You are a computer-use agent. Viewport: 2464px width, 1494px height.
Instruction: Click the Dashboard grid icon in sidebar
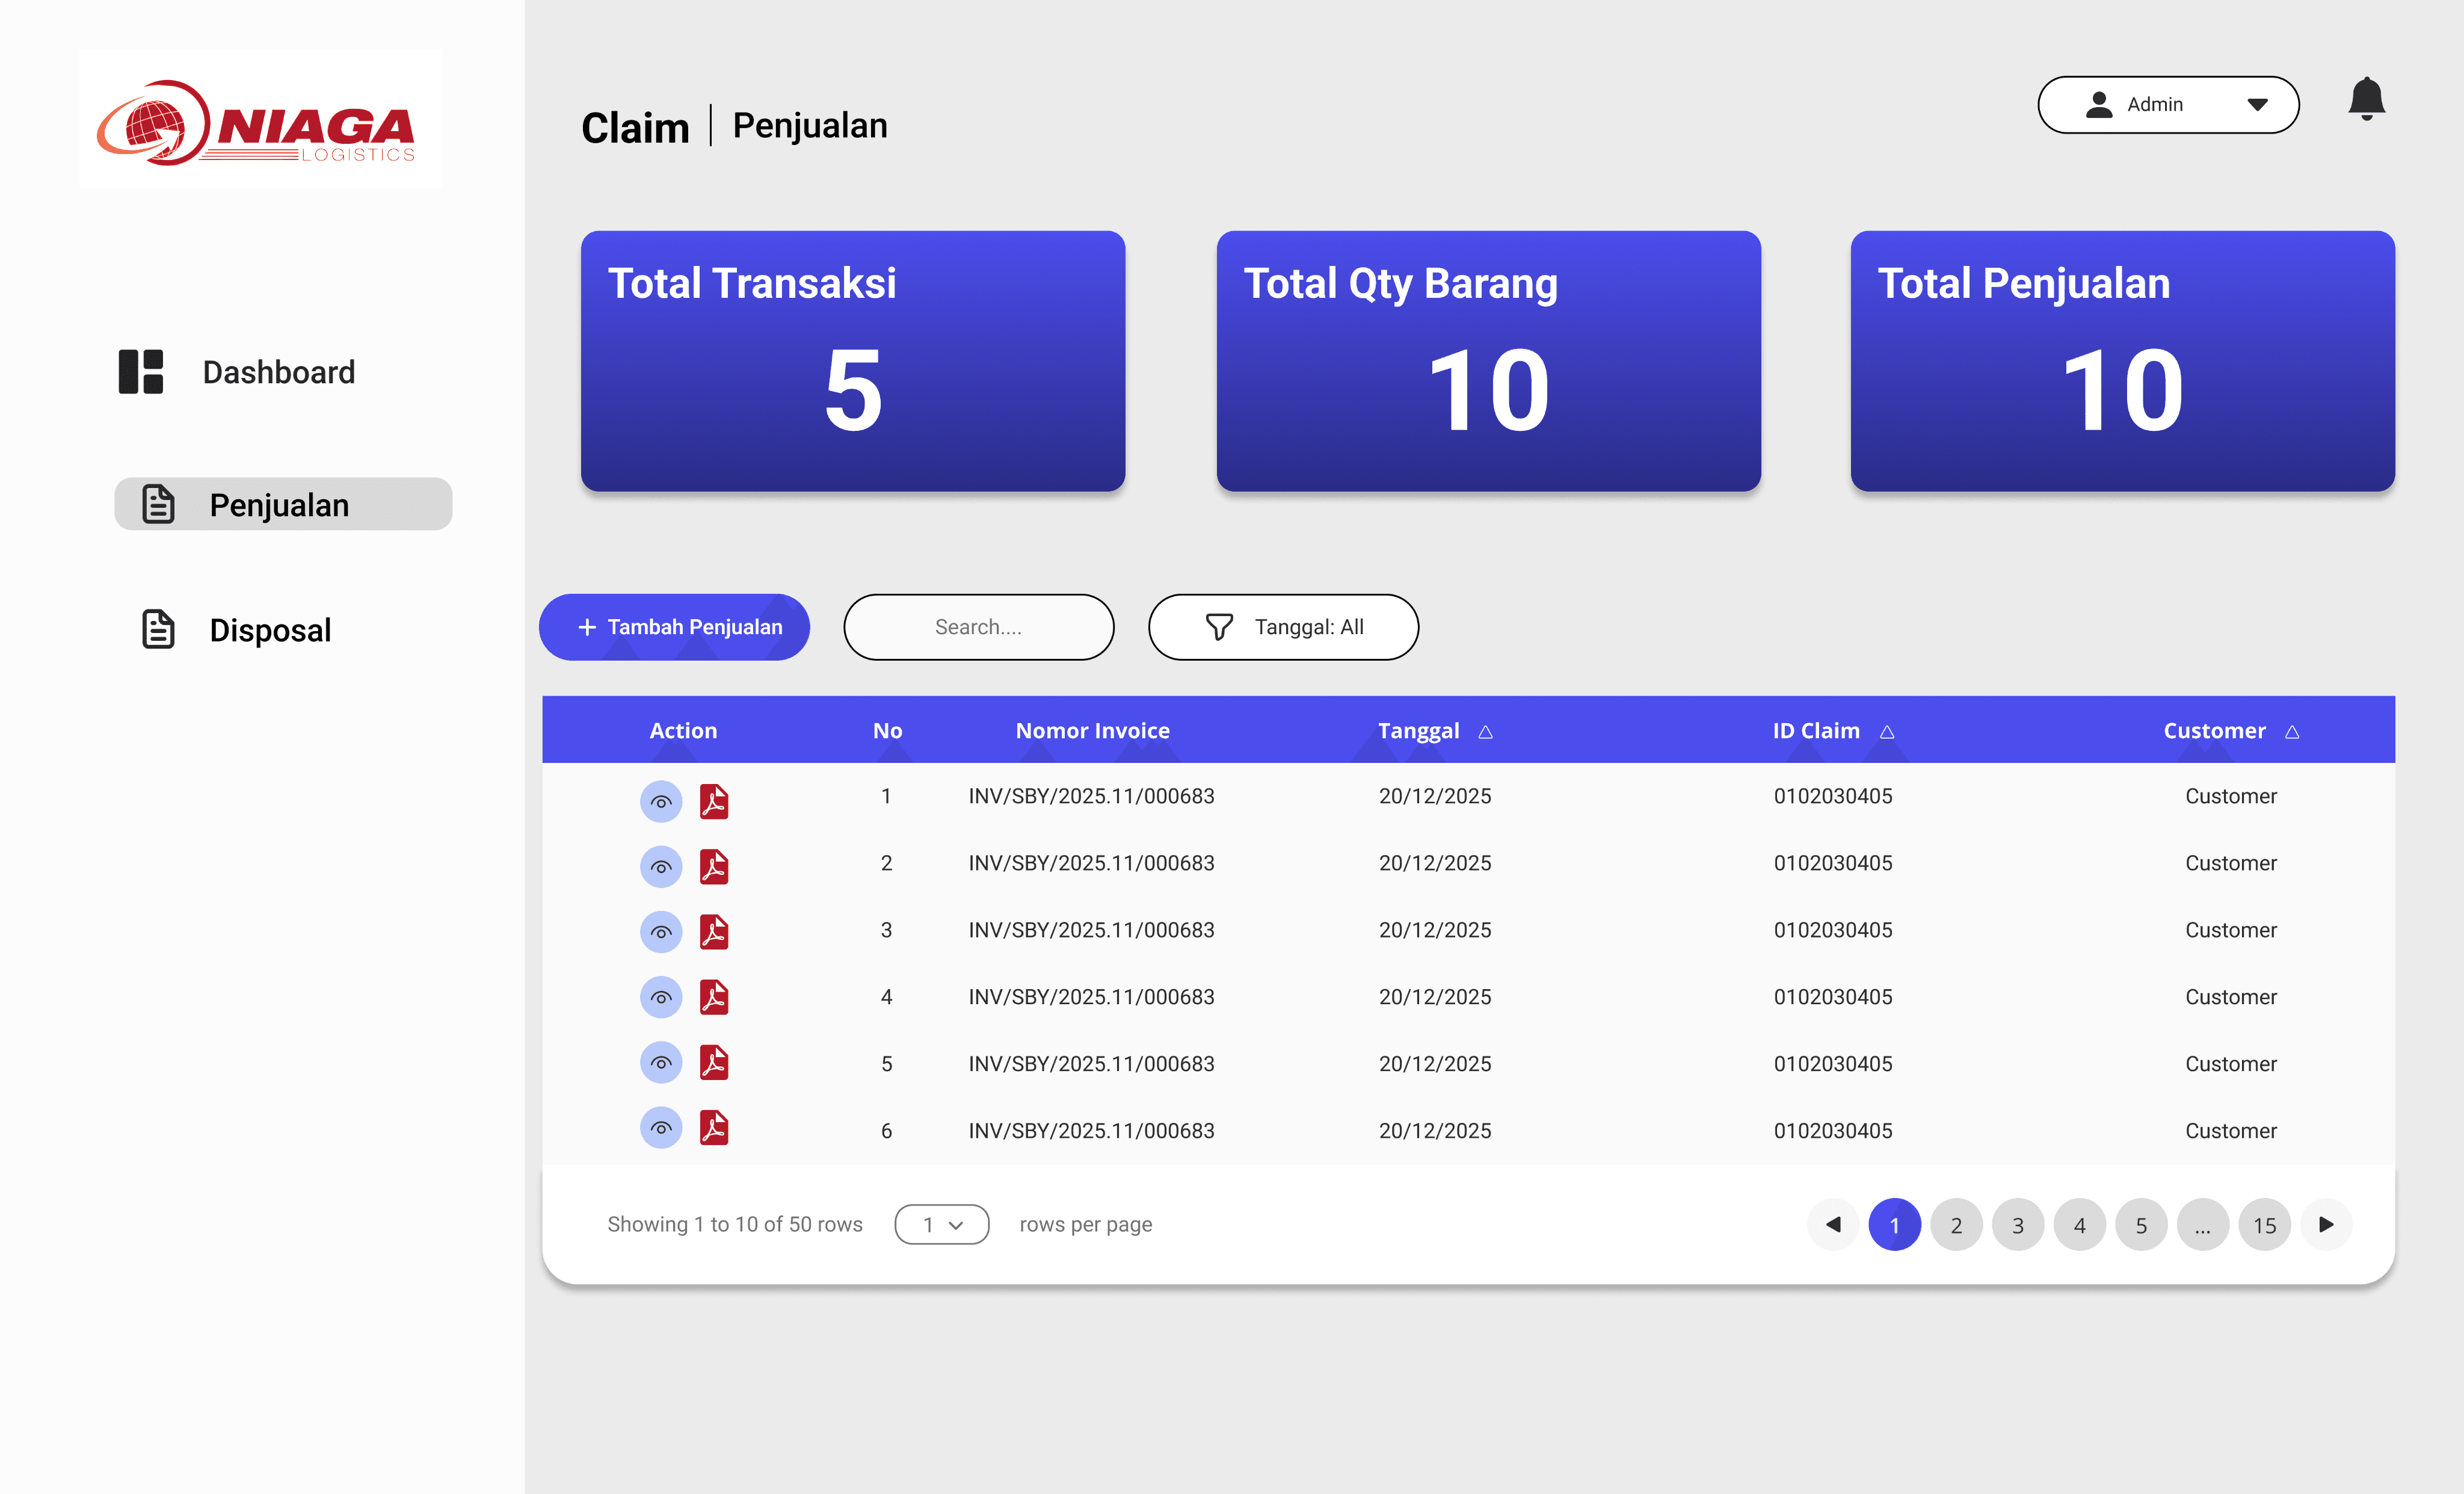[141, 372]
